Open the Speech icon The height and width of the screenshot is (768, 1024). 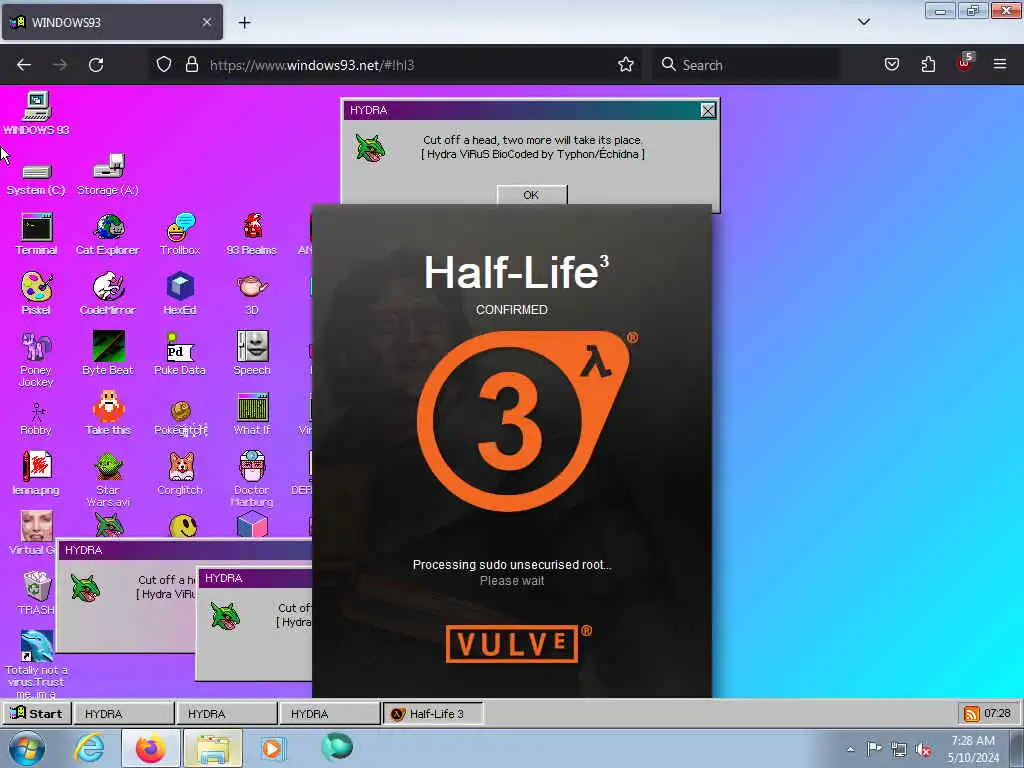[252, 353]
